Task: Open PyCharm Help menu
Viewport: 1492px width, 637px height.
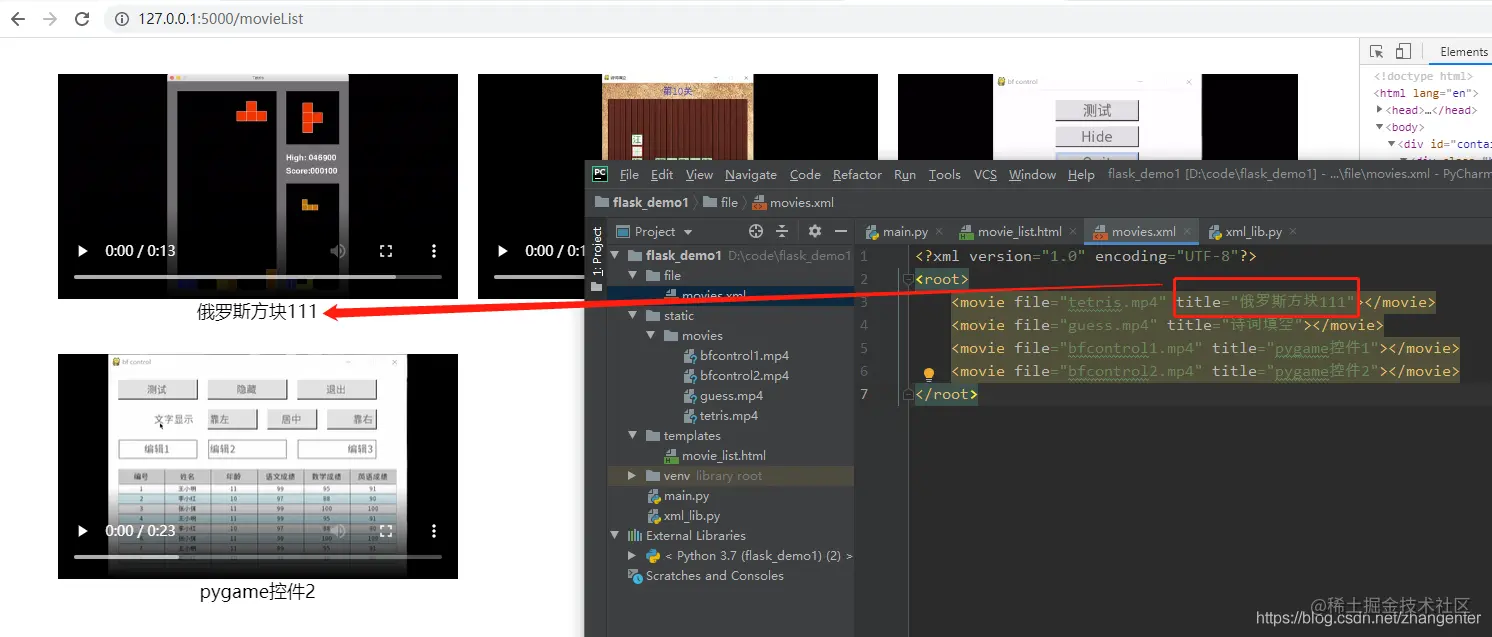Action: tap(1081, 174)
